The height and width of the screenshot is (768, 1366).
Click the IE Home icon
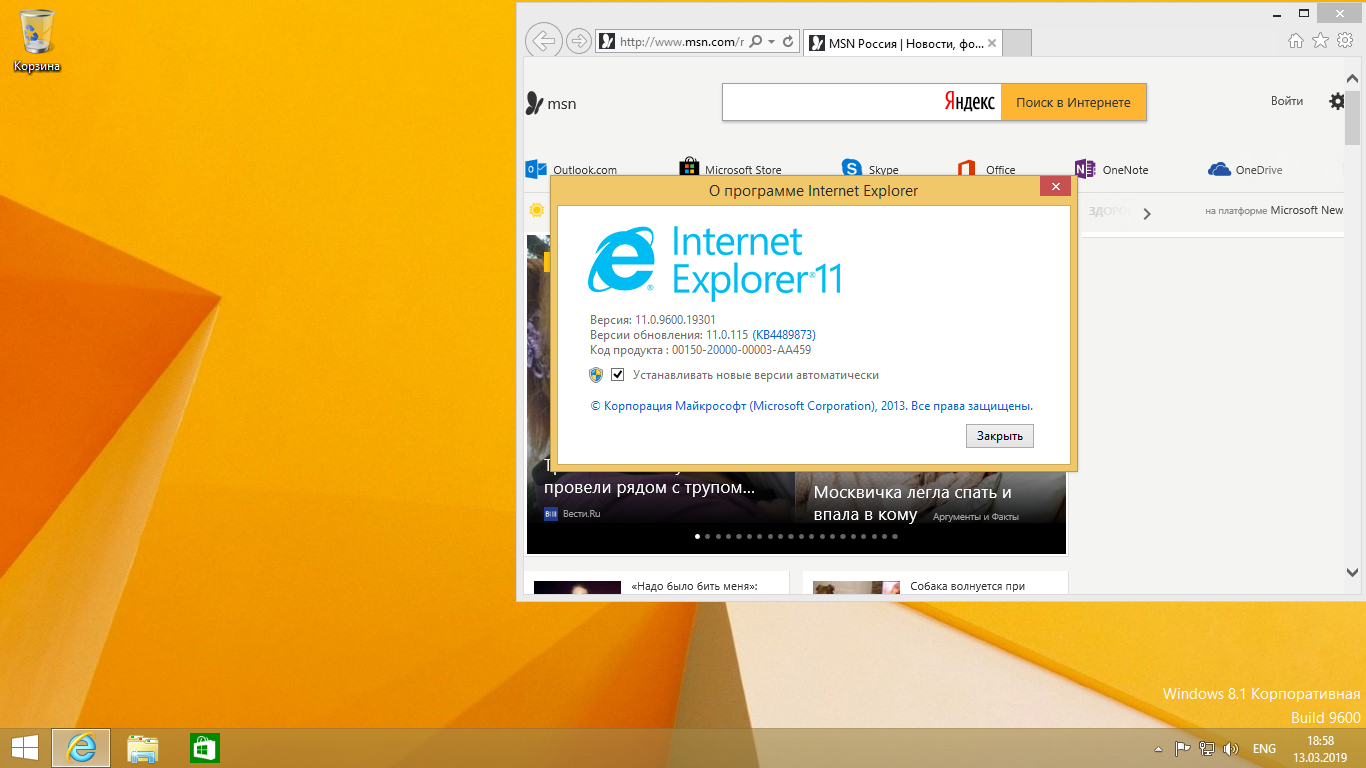[1295, 41]
